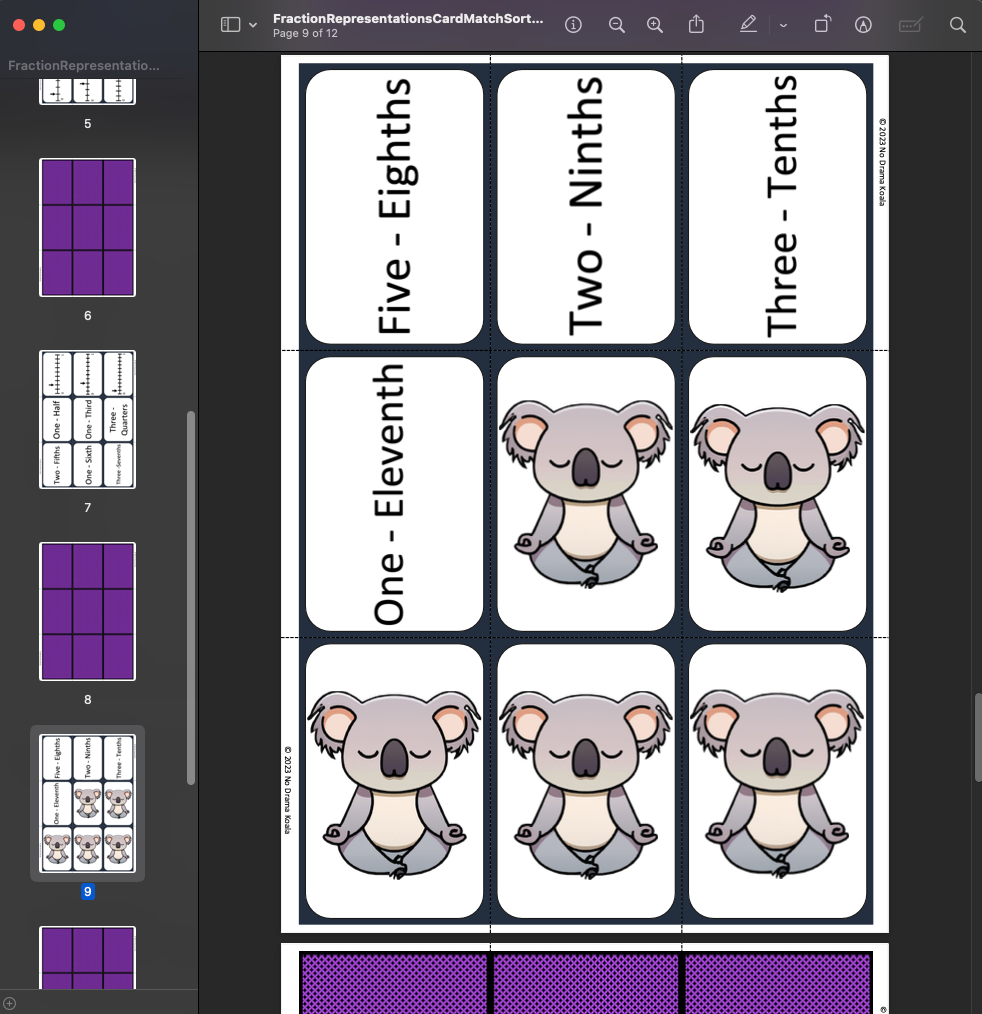This screenshot has width=982, height=1014.
Task: Click the FractionRepresentations window title
Action: [408, 19]
